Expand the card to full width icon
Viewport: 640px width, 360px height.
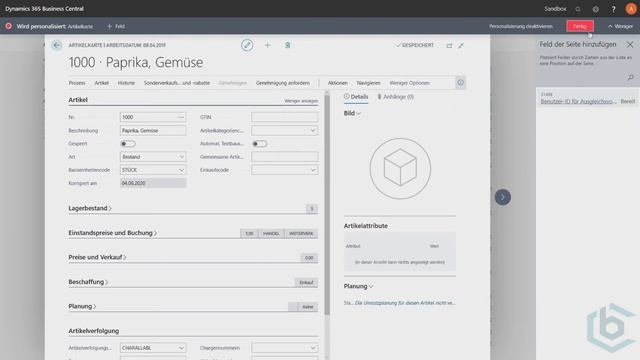point(461,45)
